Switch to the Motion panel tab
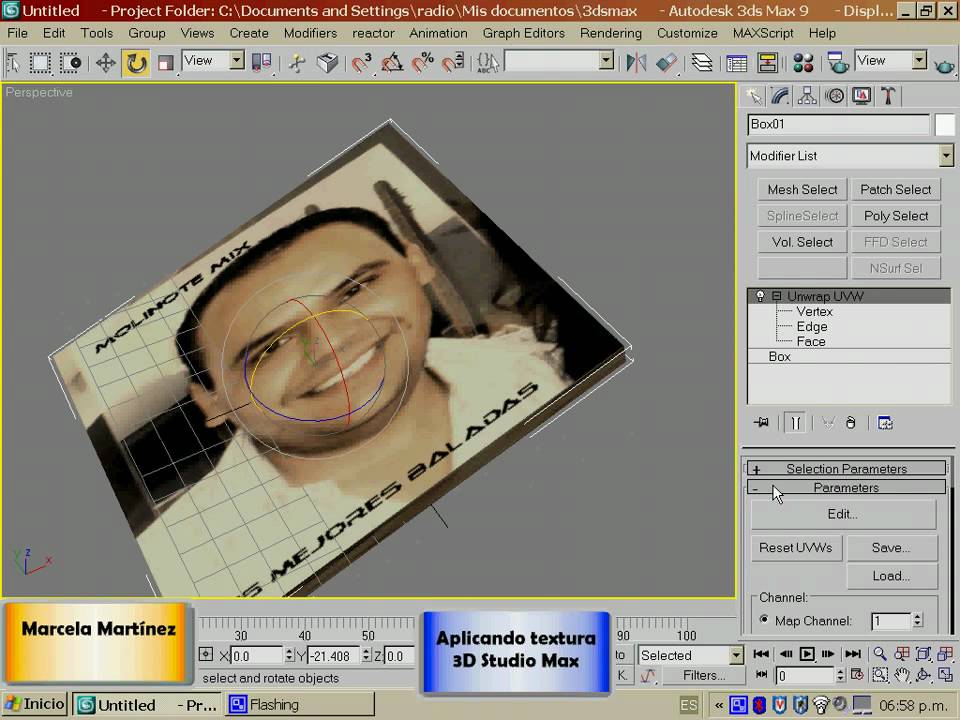The image size is (960, 720). [x=834, y=96]
